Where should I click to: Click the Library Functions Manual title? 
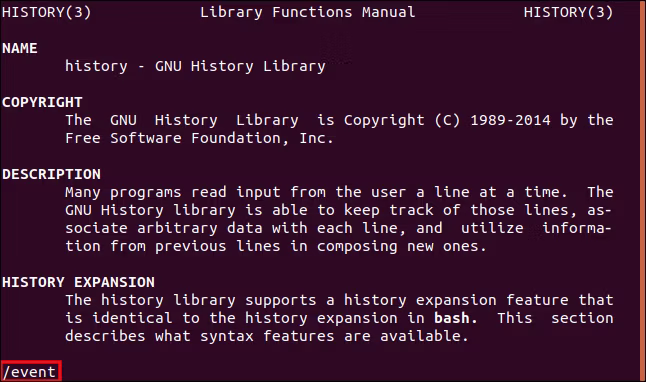click(308, 12)
